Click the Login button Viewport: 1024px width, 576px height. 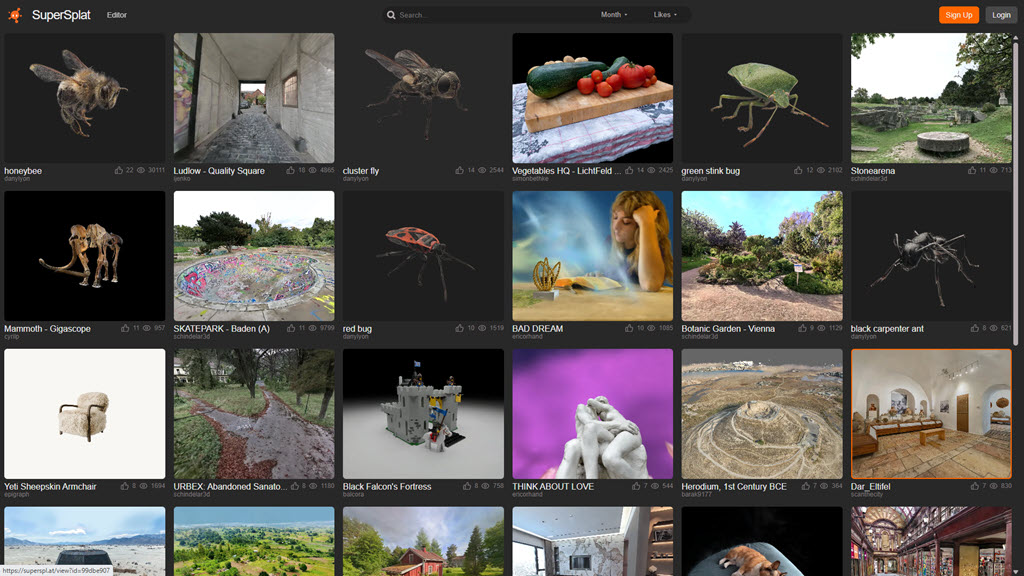click(1000, 15)
